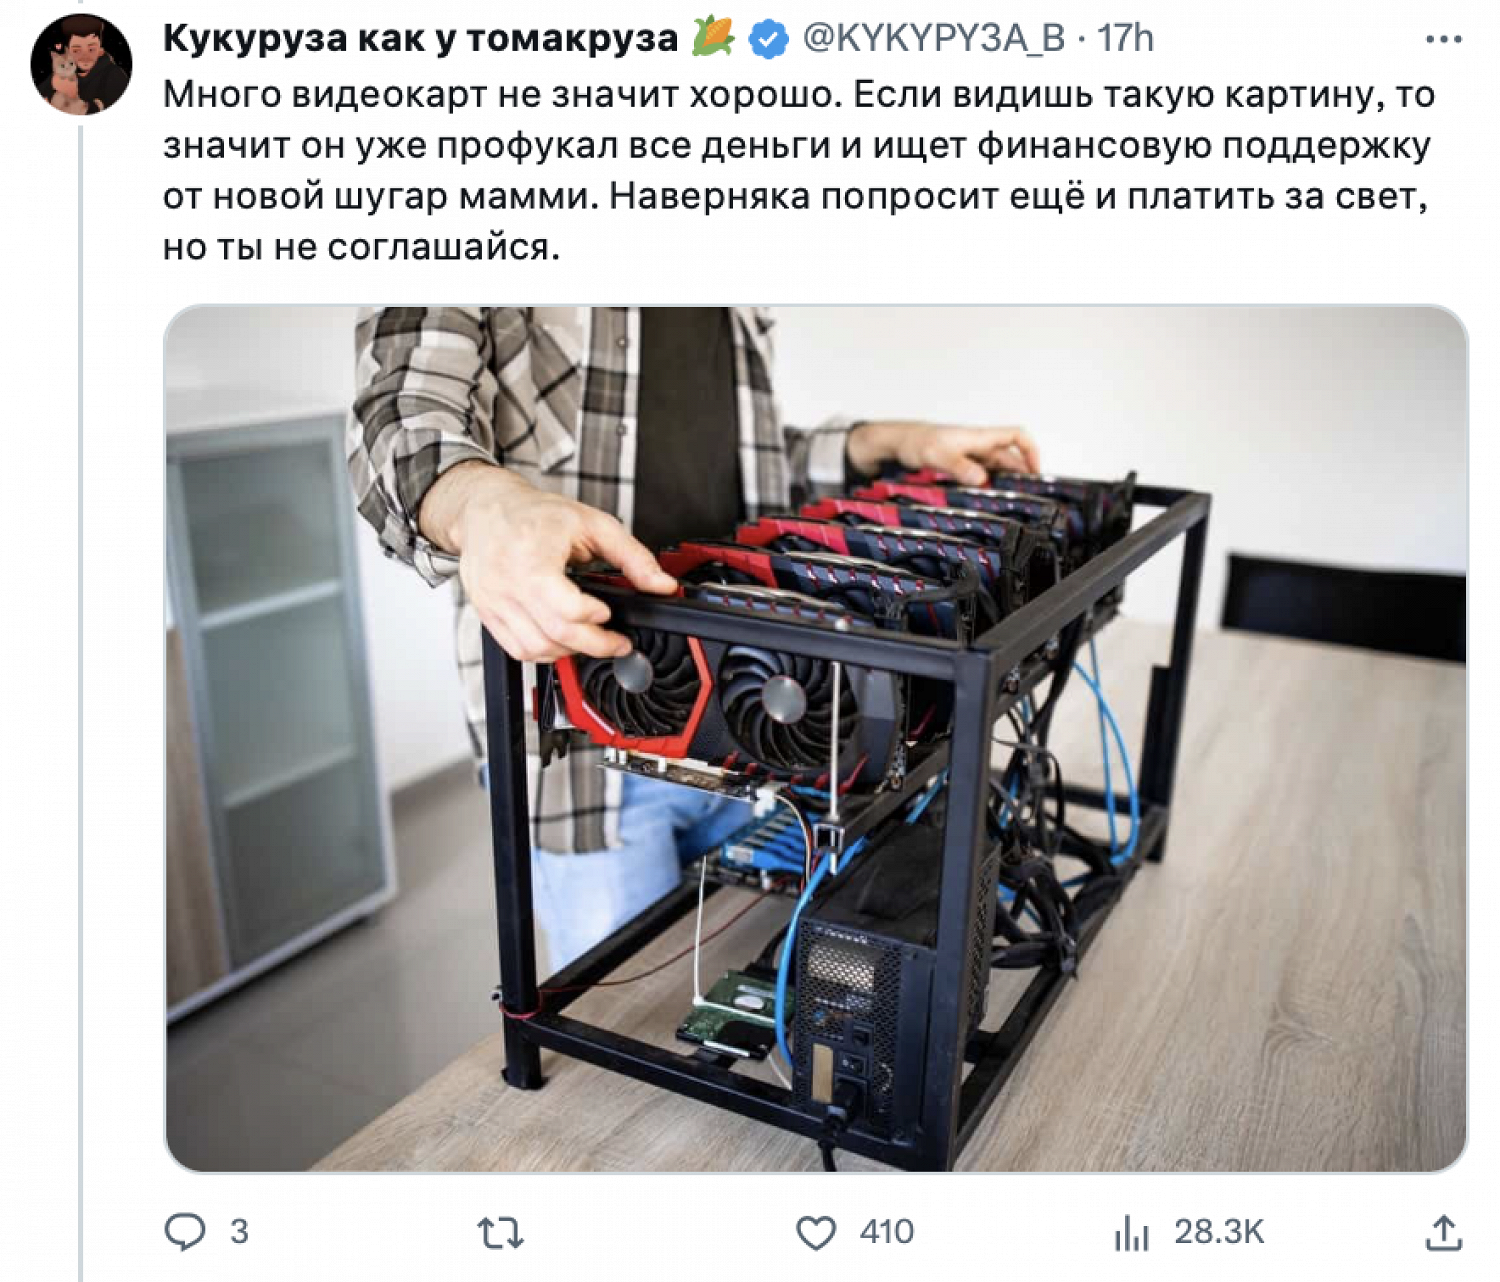Image resolution: width=1500 pixels, height=1282 pixels.
Task: Click the last tweet line но ты не соглашайся
Action: point(361,247)
